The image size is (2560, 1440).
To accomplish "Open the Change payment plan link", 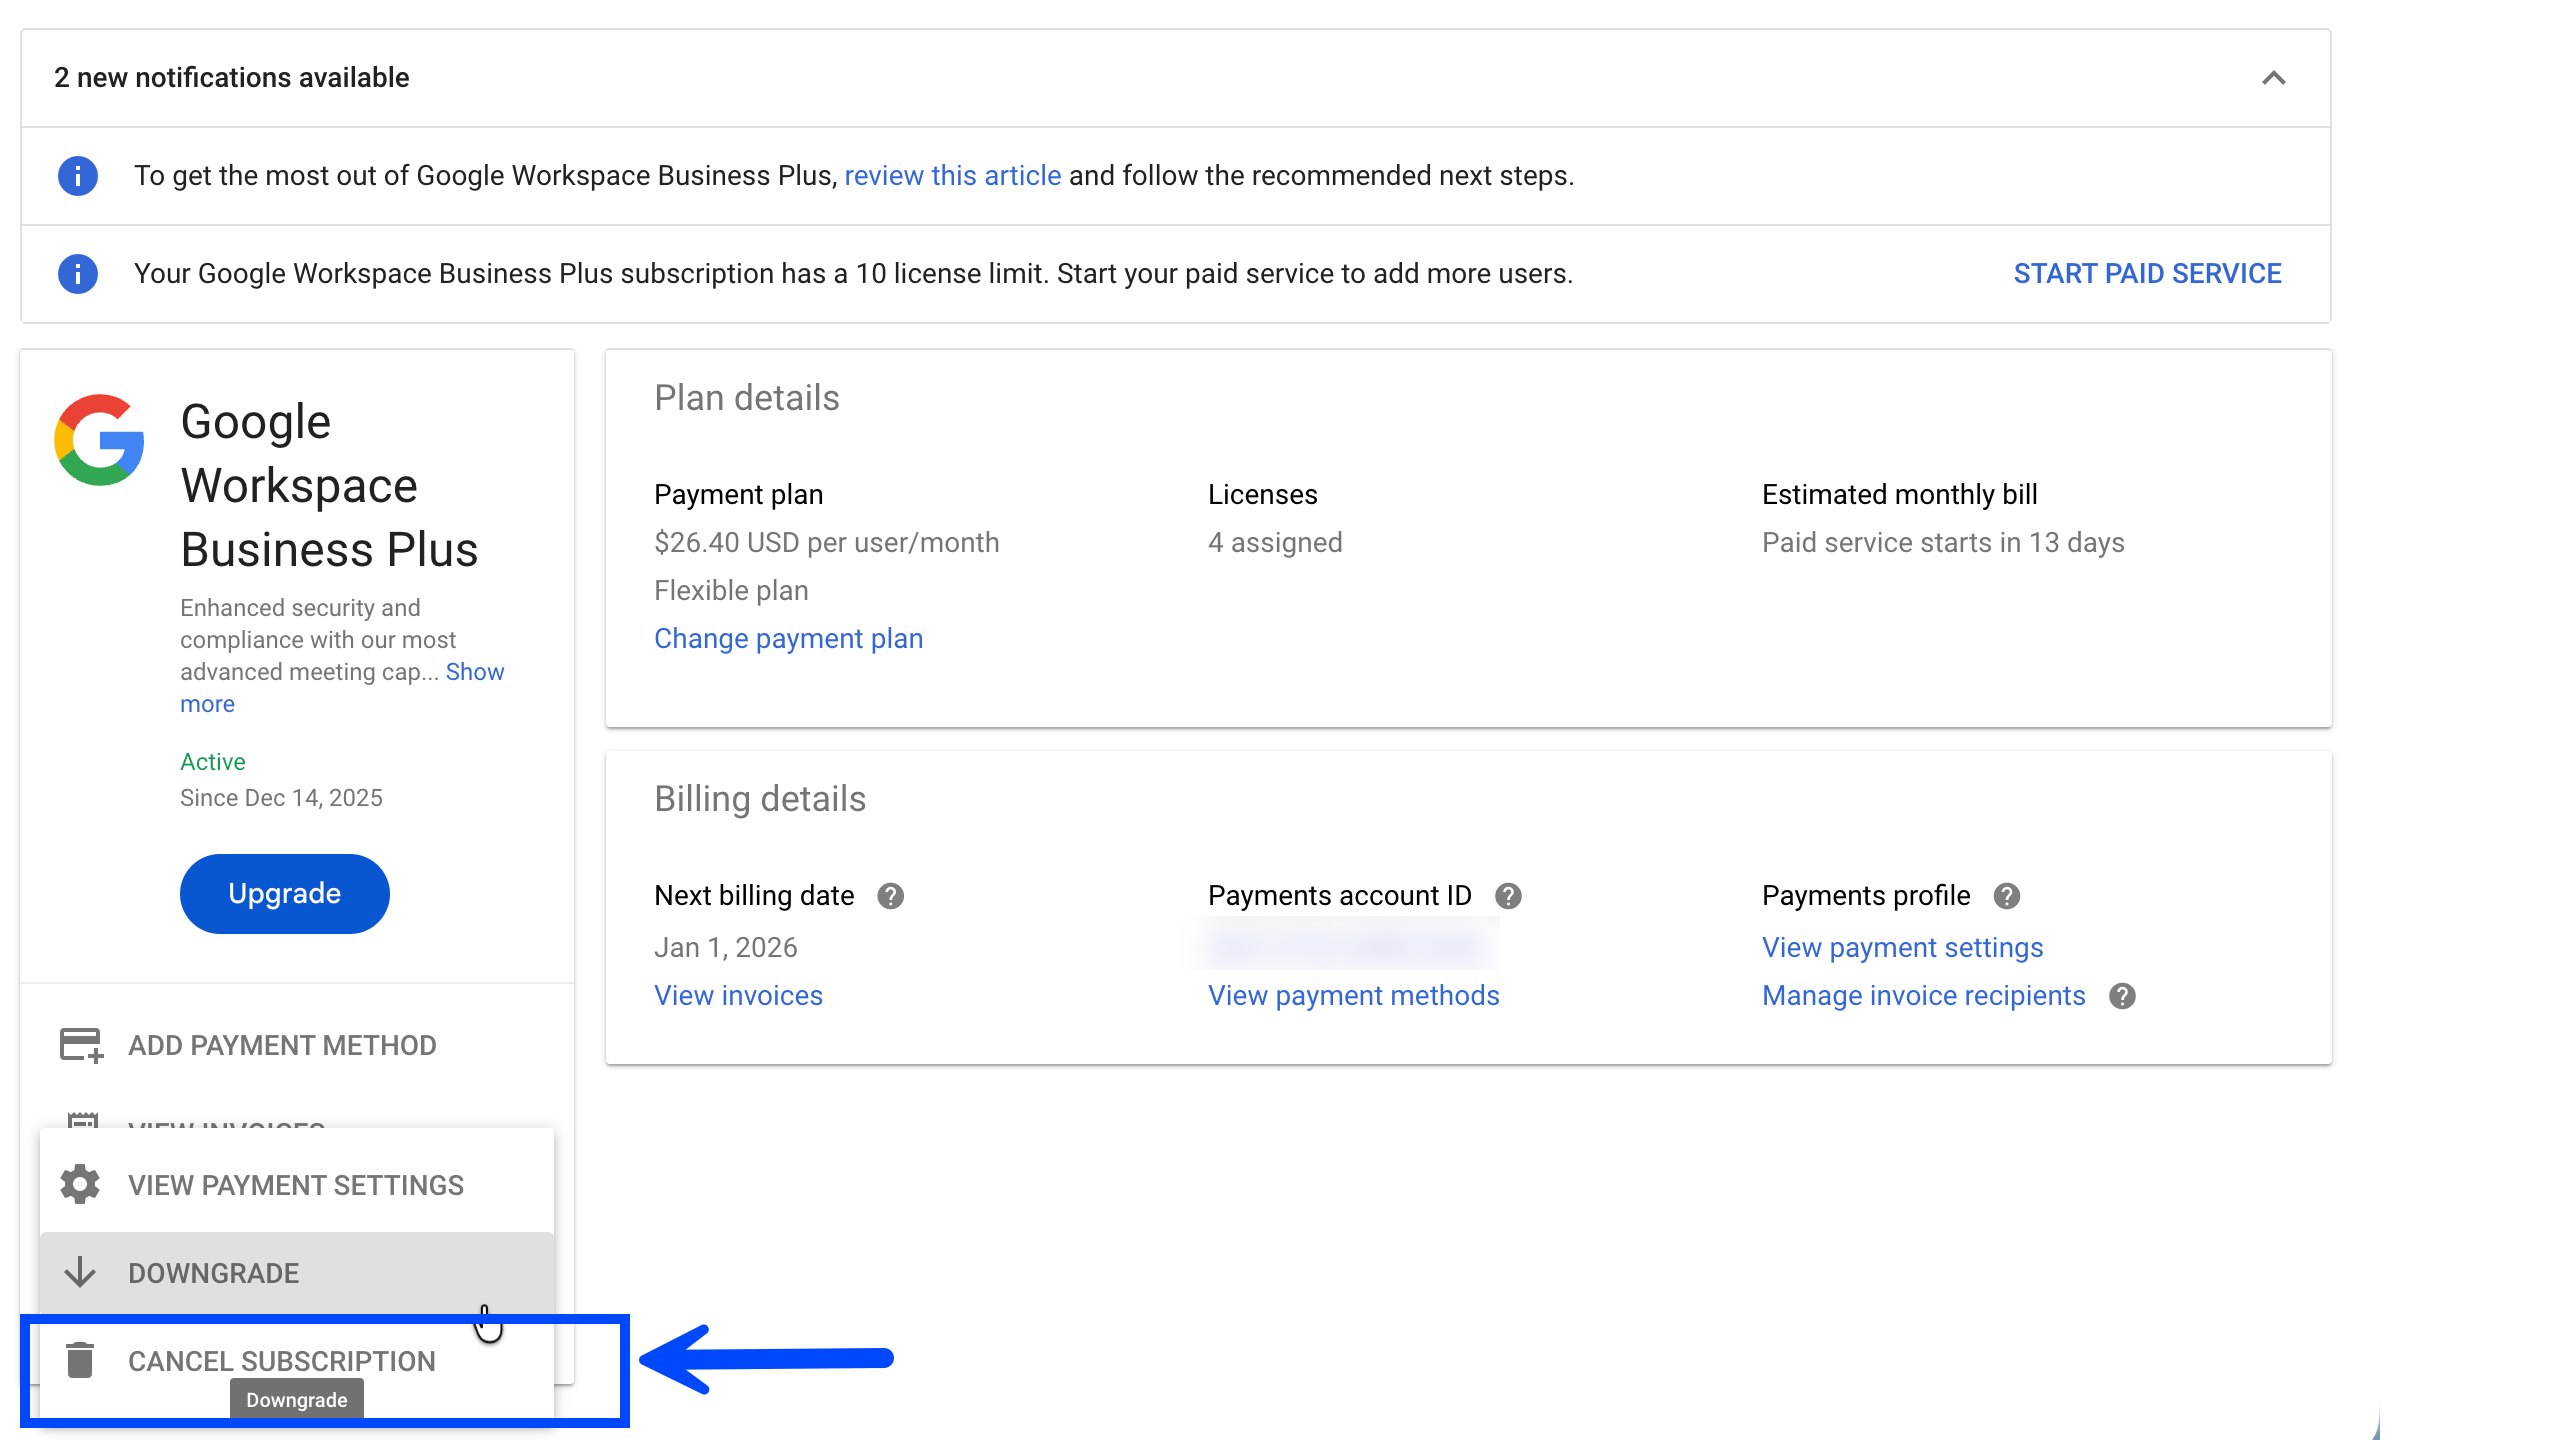I will [x=789, y=638].
